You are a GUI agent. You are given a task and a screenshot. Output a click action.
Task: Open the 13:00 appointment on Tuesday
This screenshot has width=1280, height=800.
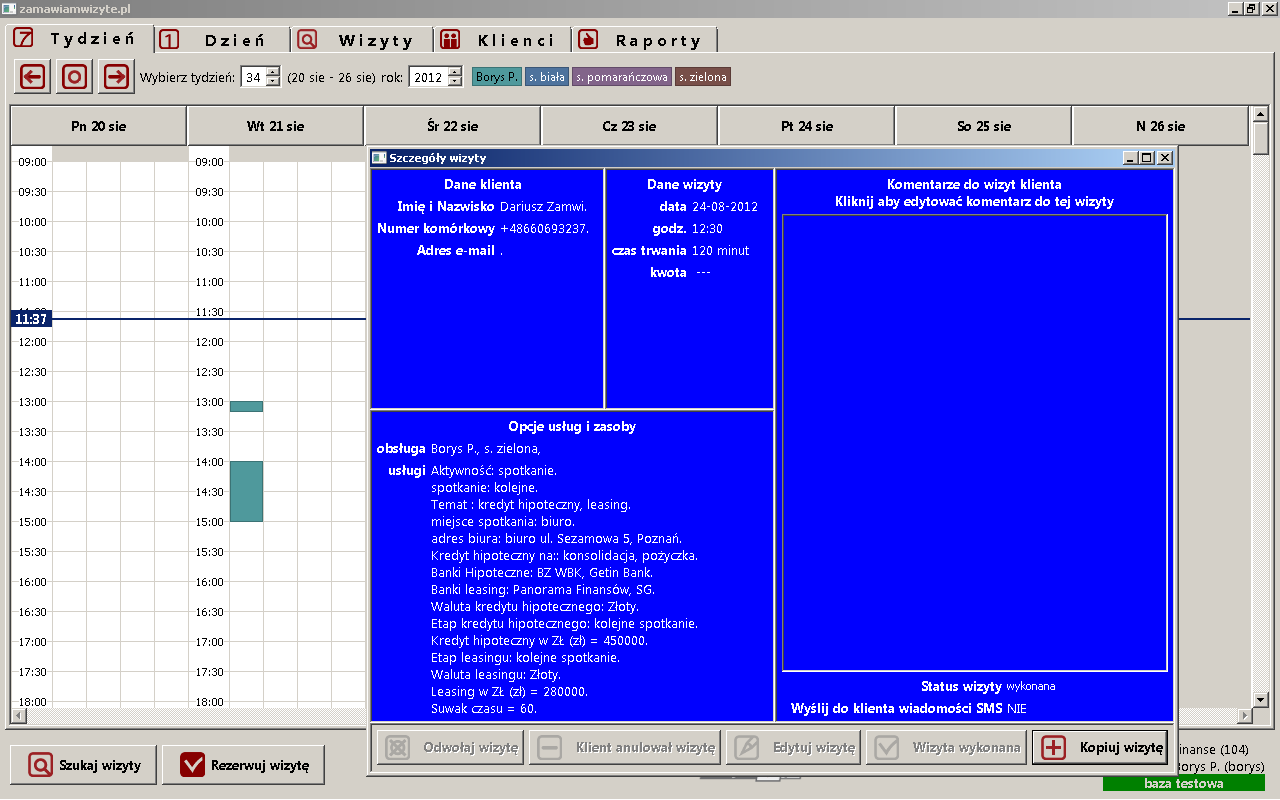coord(246,406)
